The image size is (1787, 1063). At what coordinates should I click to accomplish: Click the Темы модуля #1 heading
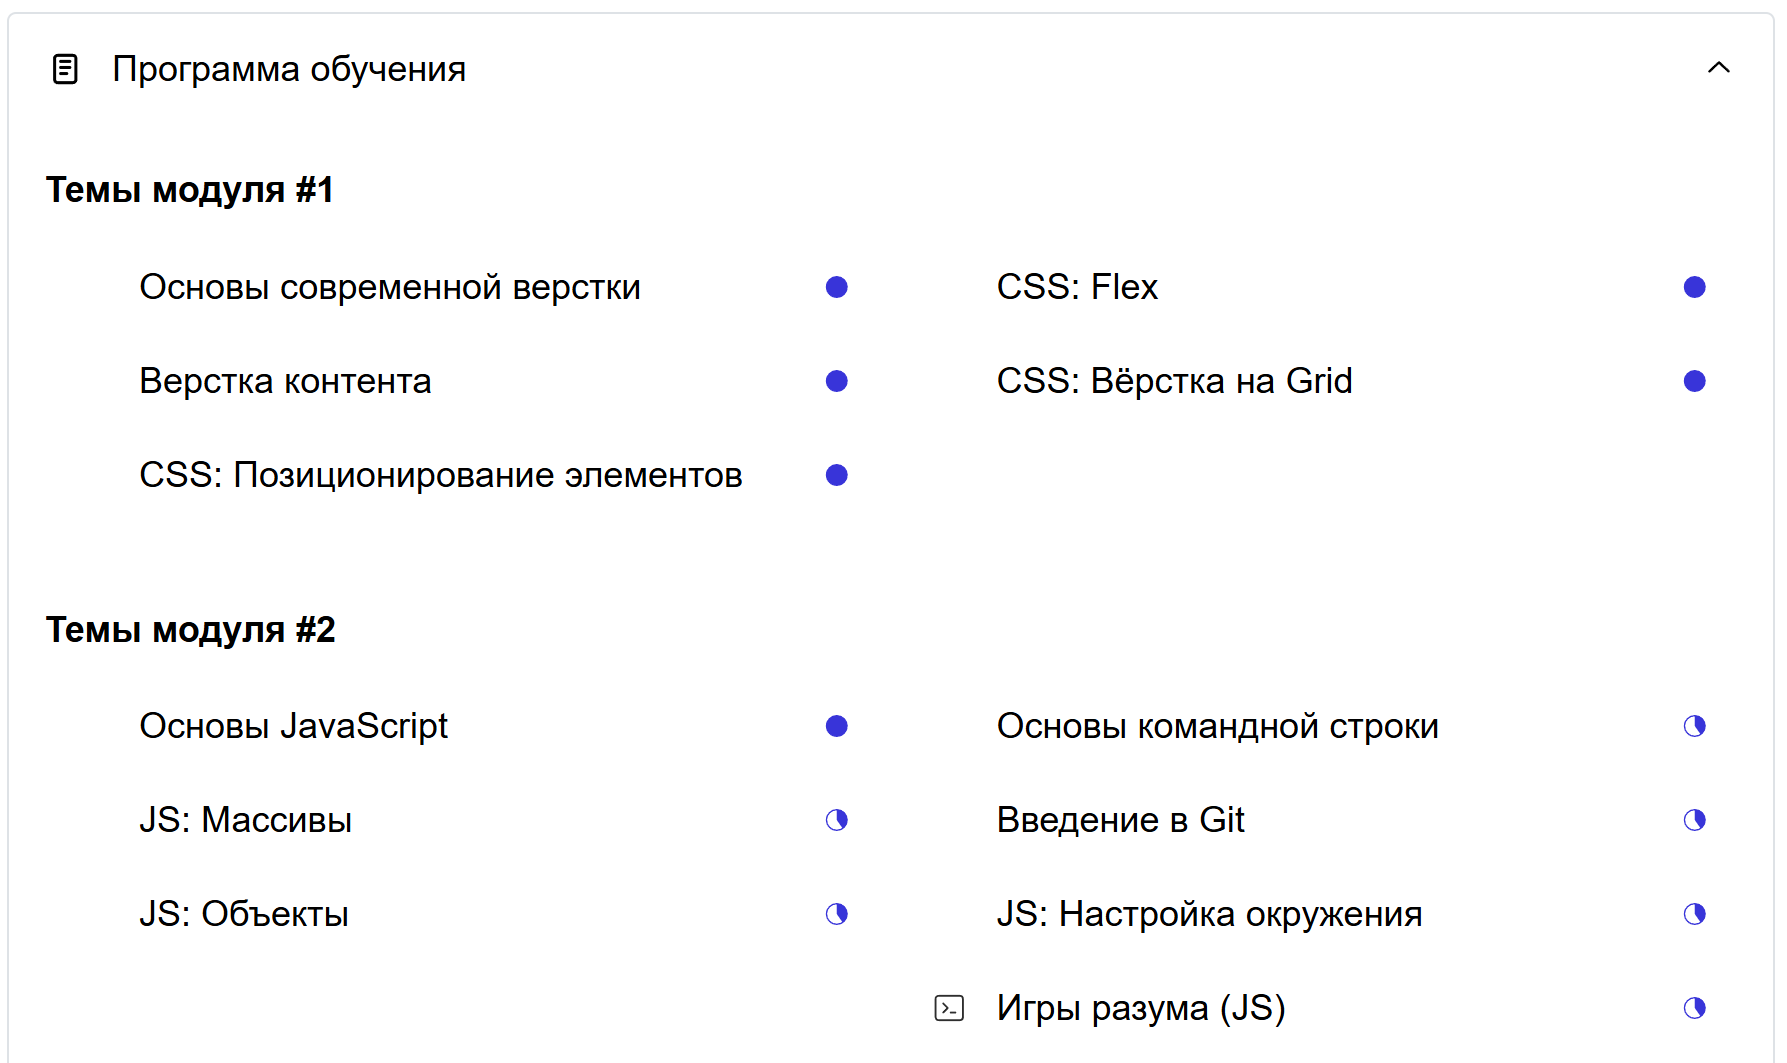coord(190,190)
